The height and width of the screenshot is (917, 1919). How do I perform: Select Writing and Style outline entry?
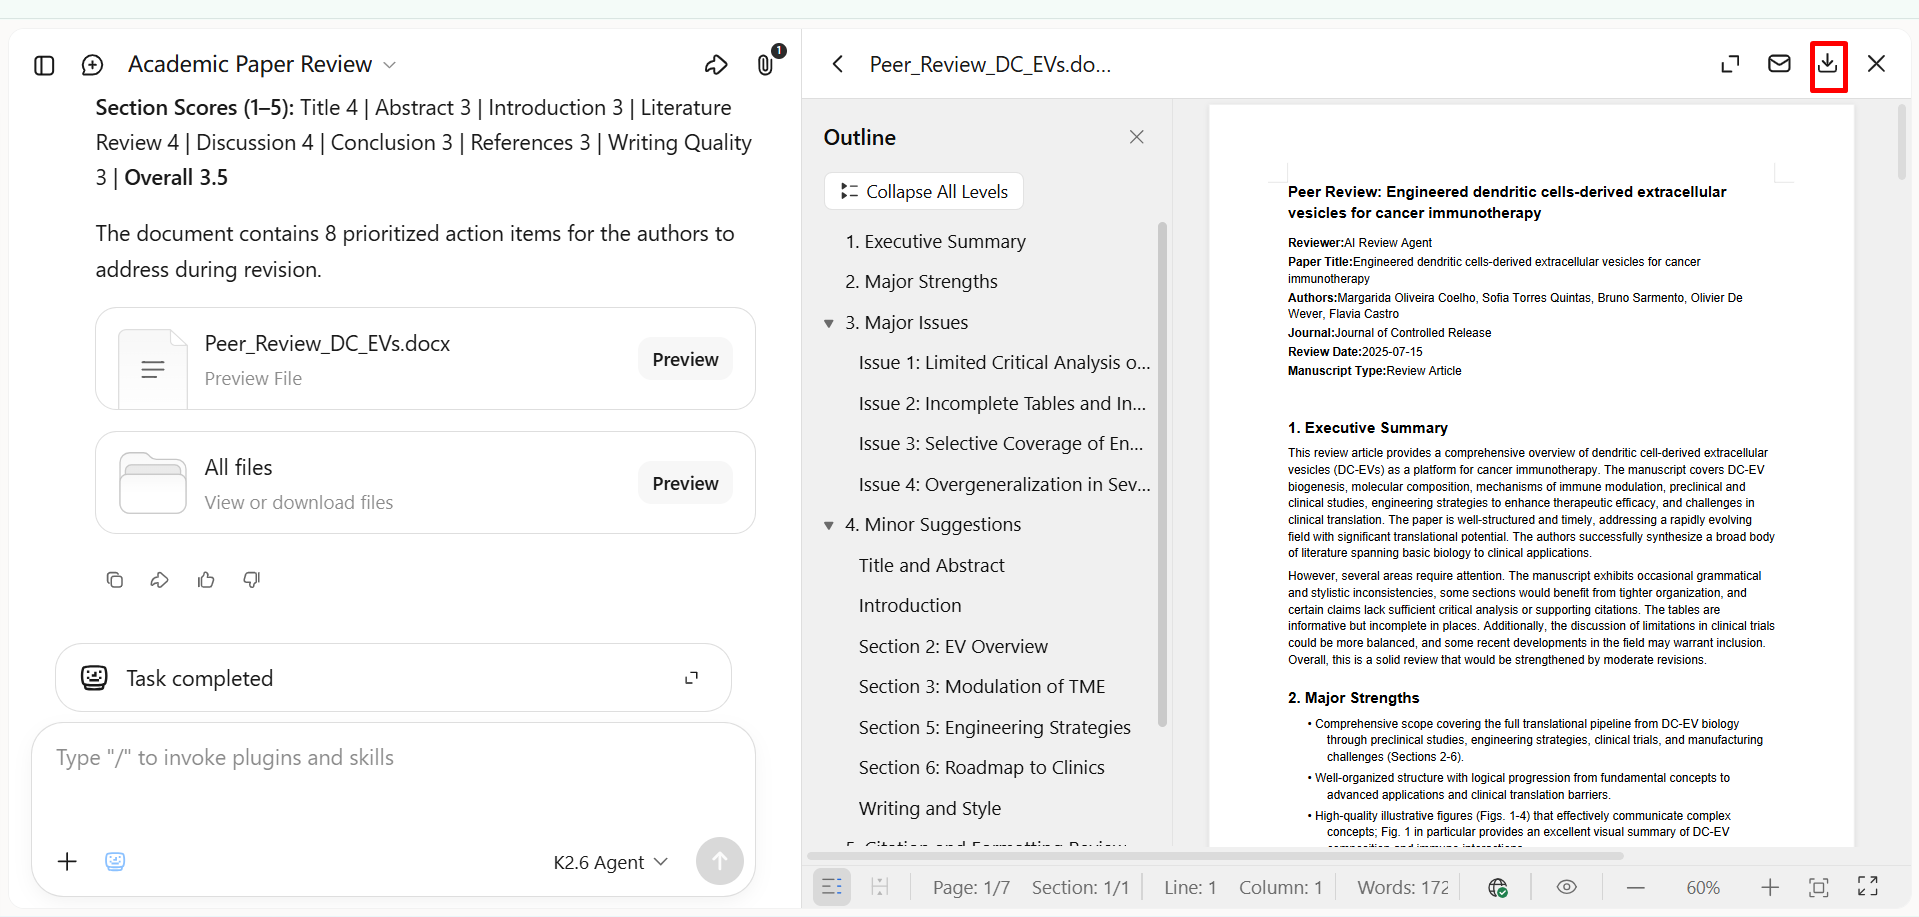coord(930,808)
